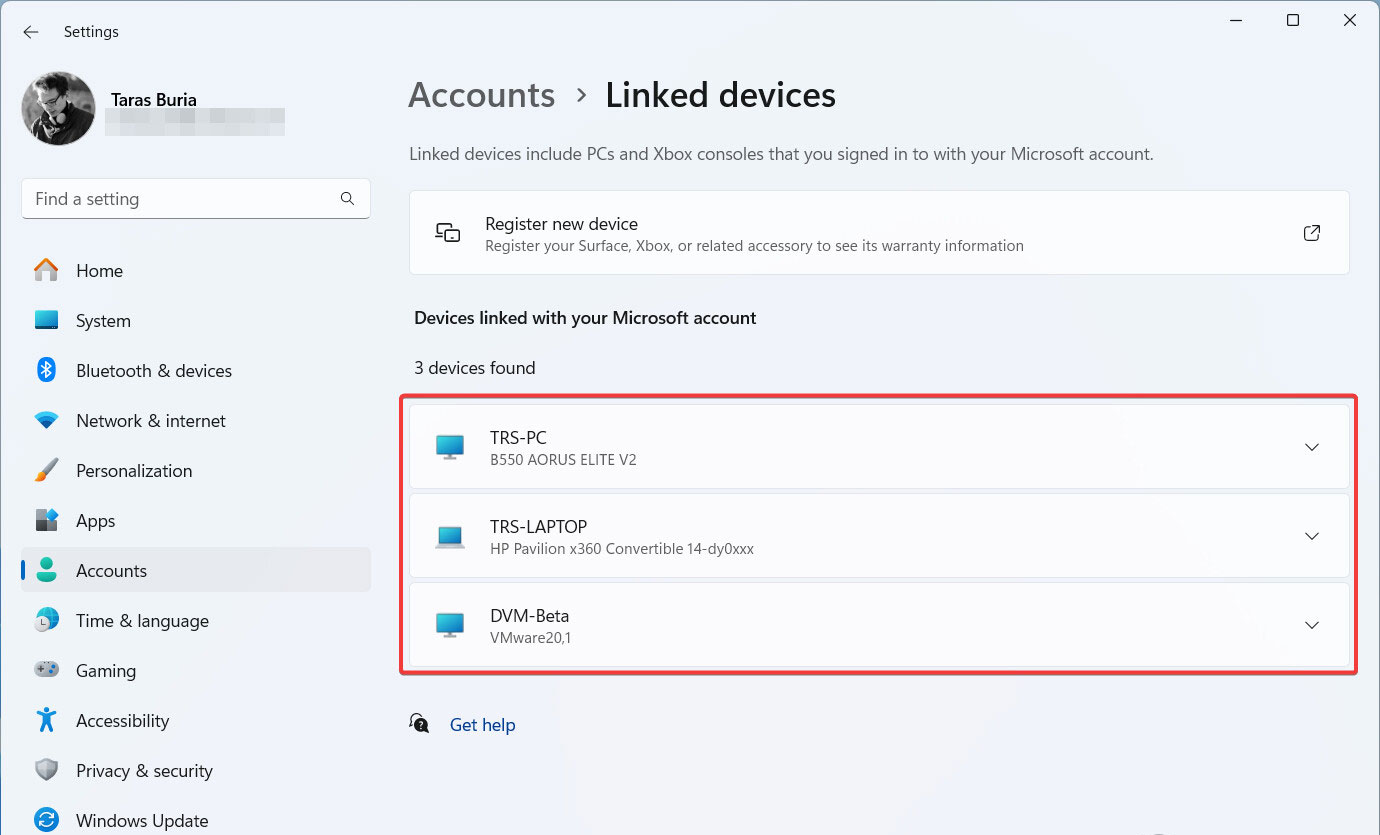
Task: Click the Privacy & security shield icon
Action: [46, 770]
